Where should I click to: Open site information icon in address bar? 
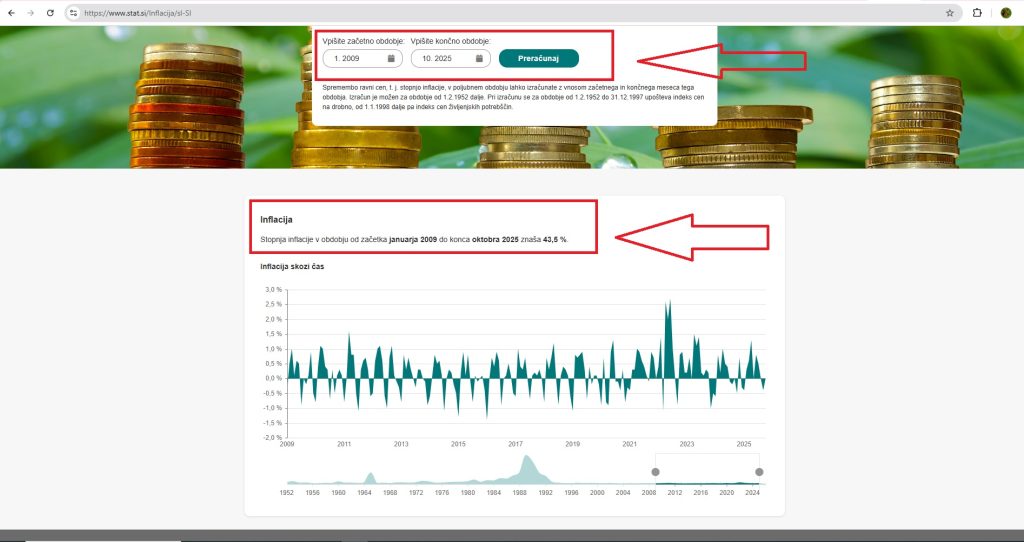point(73,13)
